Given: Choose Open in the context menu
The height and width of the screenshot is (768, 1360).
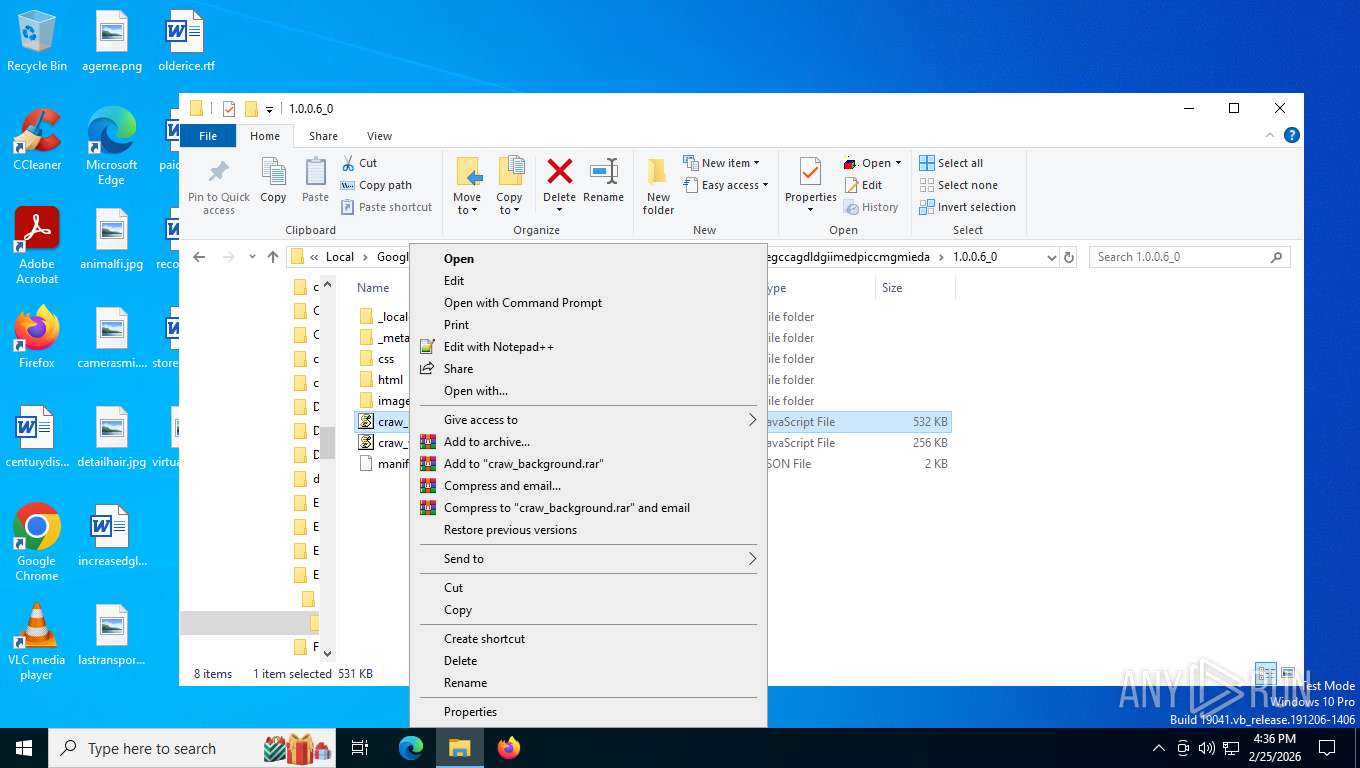Looking at the screenshot, I should [x=588, y=258].
